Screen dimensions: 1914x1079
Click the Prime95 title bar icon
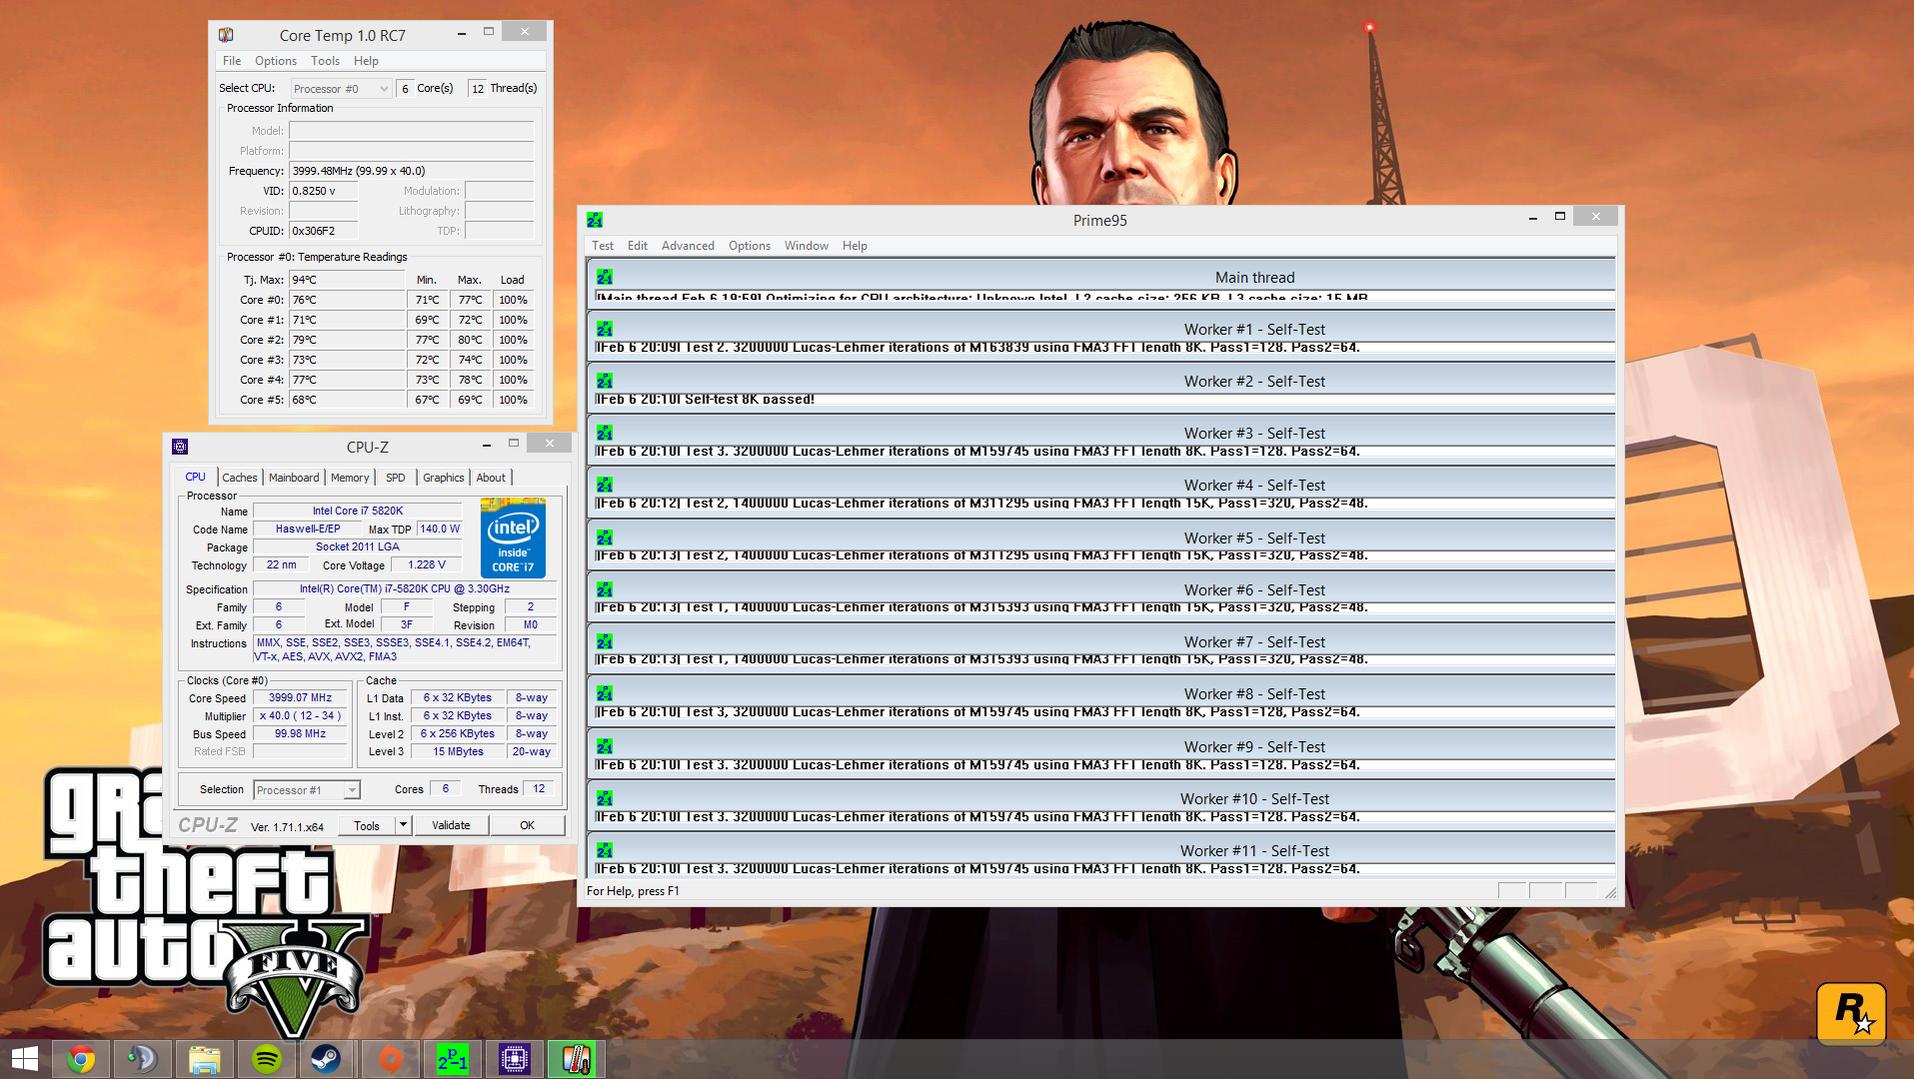pyautogui.click(x=595, y=220)
